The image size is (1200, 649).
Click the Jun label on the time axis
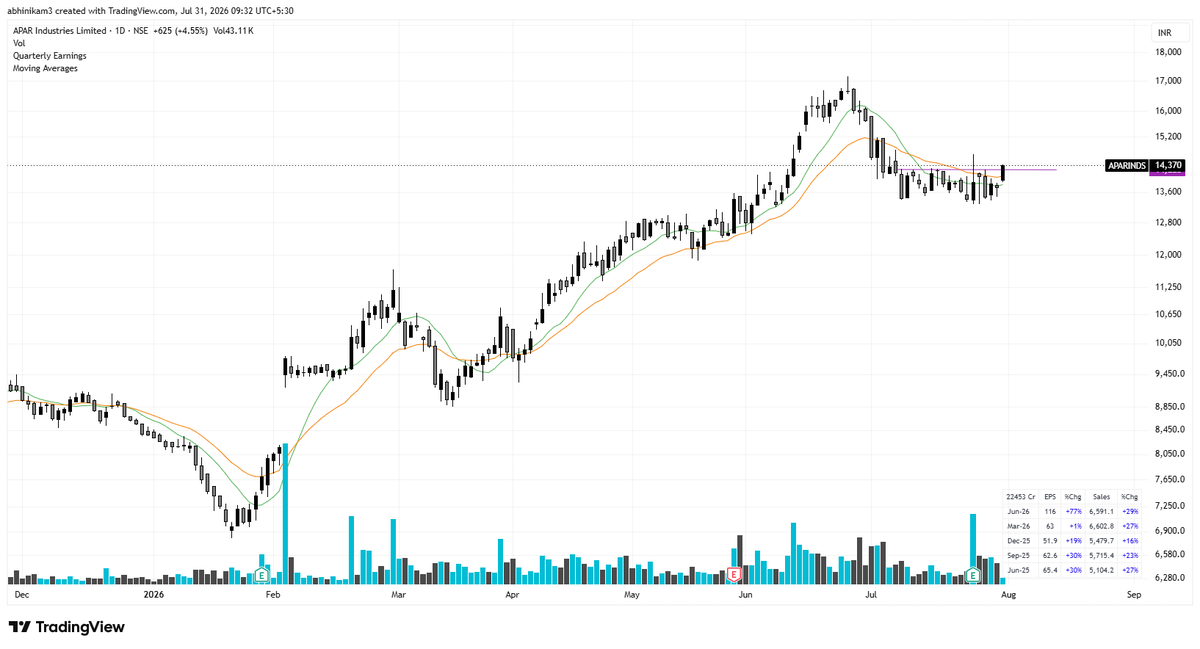[x=745, y=595]
